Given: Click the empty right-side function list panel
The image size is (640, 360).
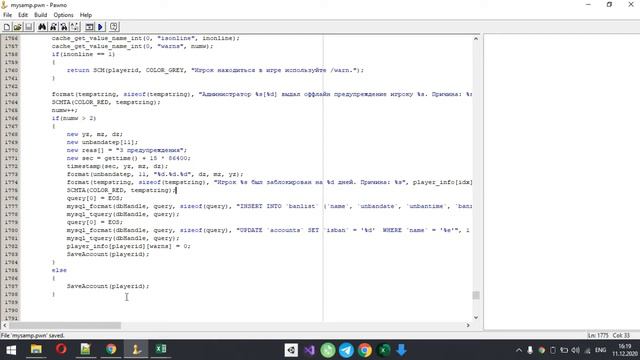Looking at the screenshot, I should coord(562,182).
